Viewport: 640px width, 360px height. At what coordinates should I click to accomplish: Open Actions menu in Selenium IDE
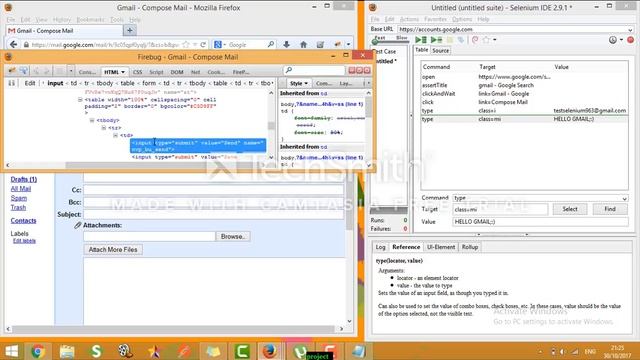click(x=409, y=19)
